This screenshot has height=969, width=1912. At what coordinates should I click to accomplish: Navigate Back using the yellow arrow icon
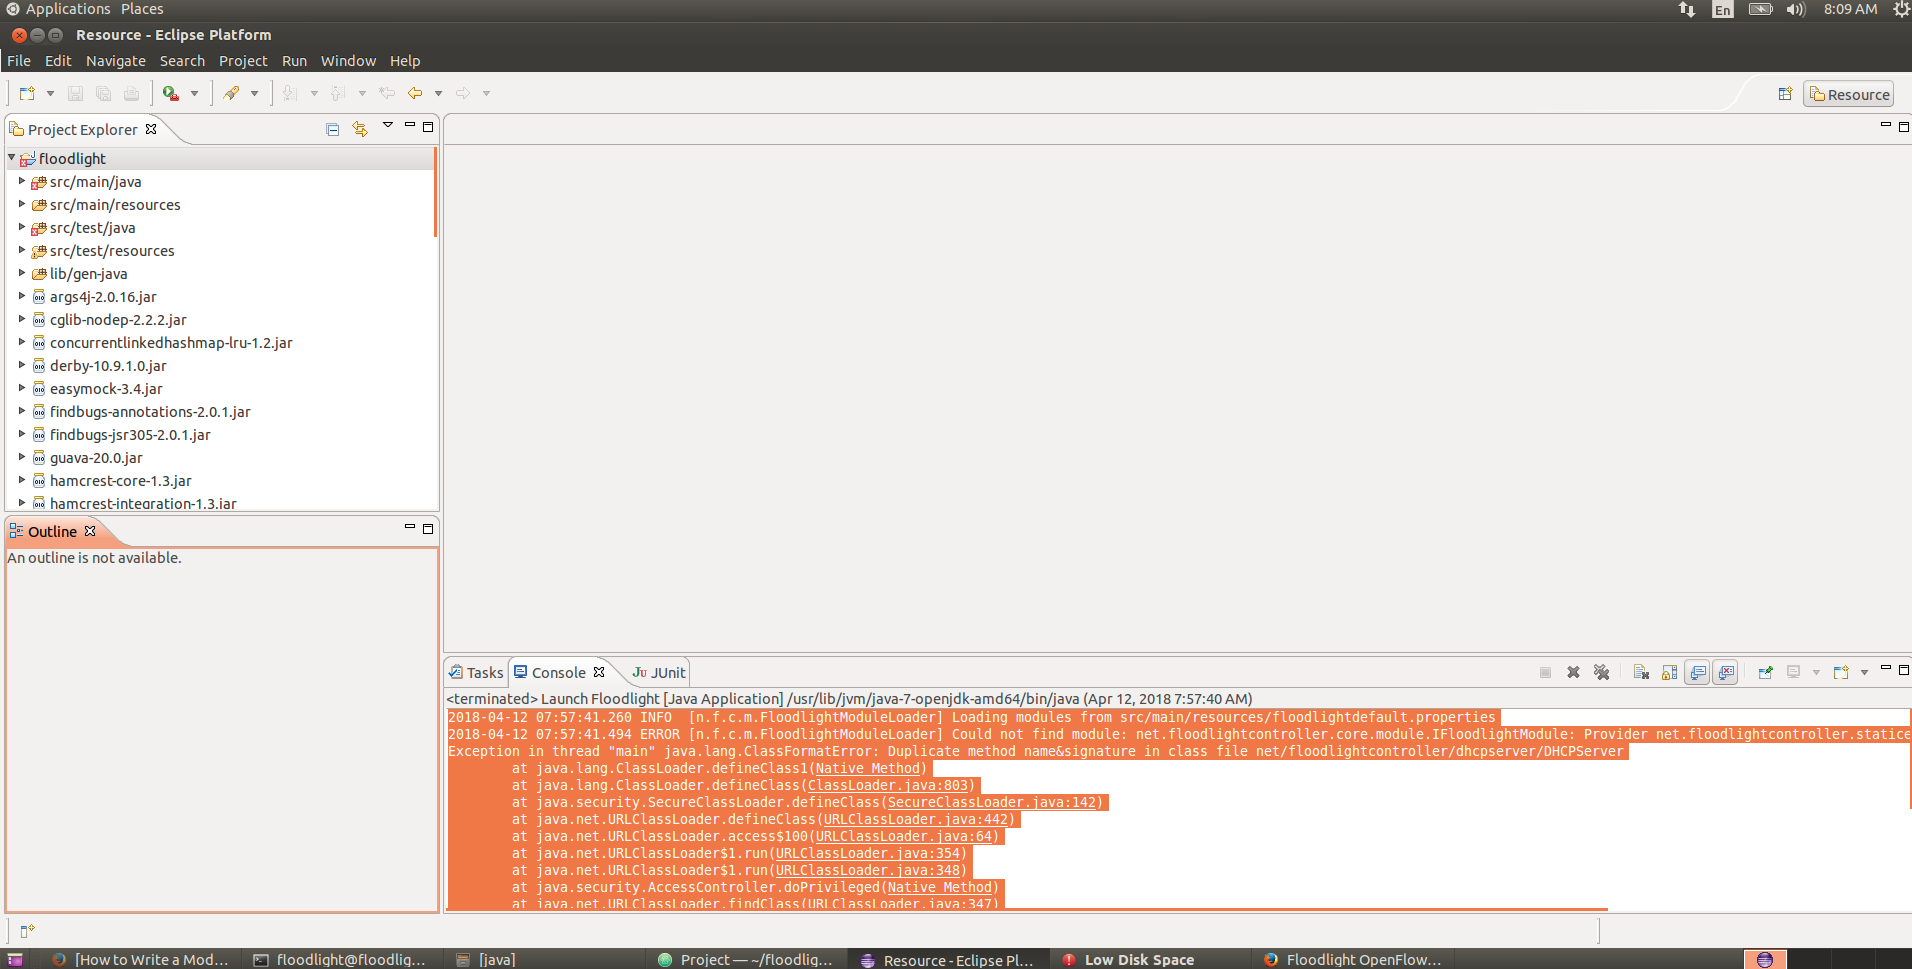(x=417, y=93)
